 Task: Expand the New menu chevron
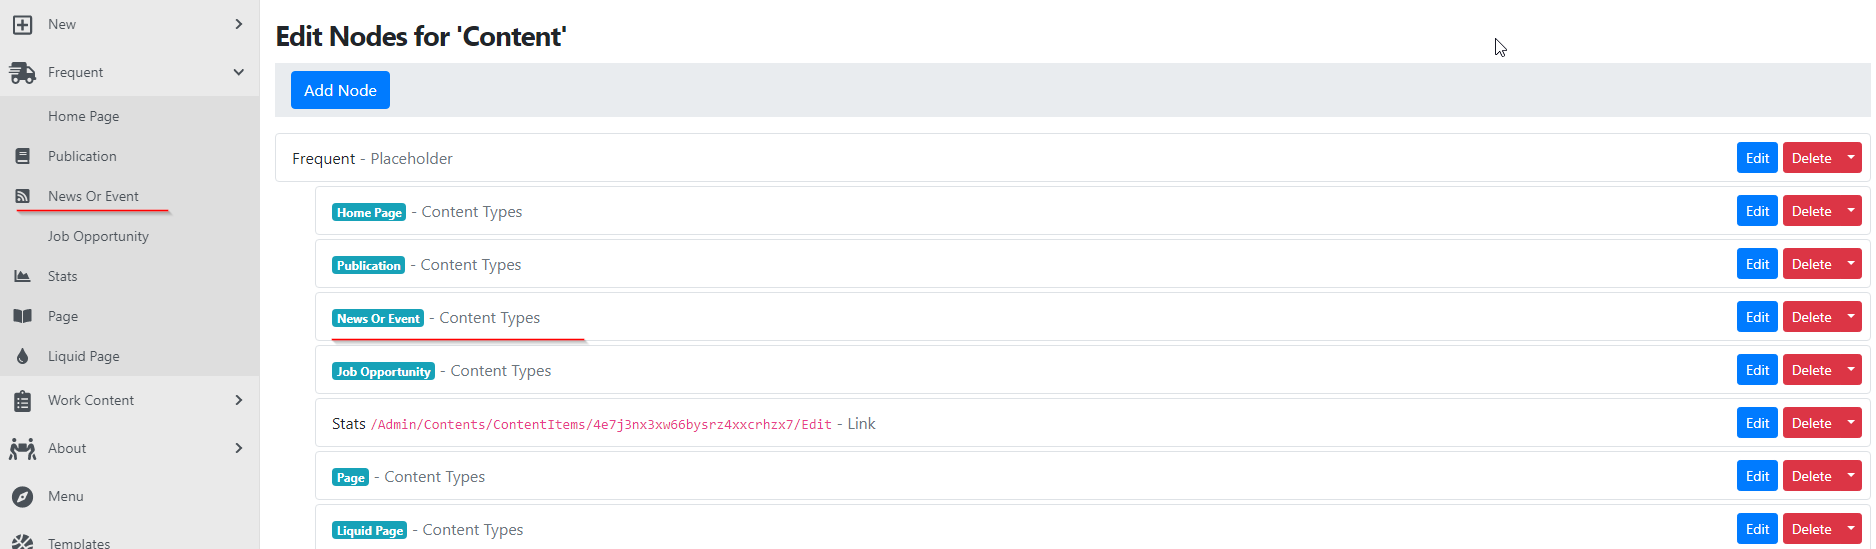(238, 24)
